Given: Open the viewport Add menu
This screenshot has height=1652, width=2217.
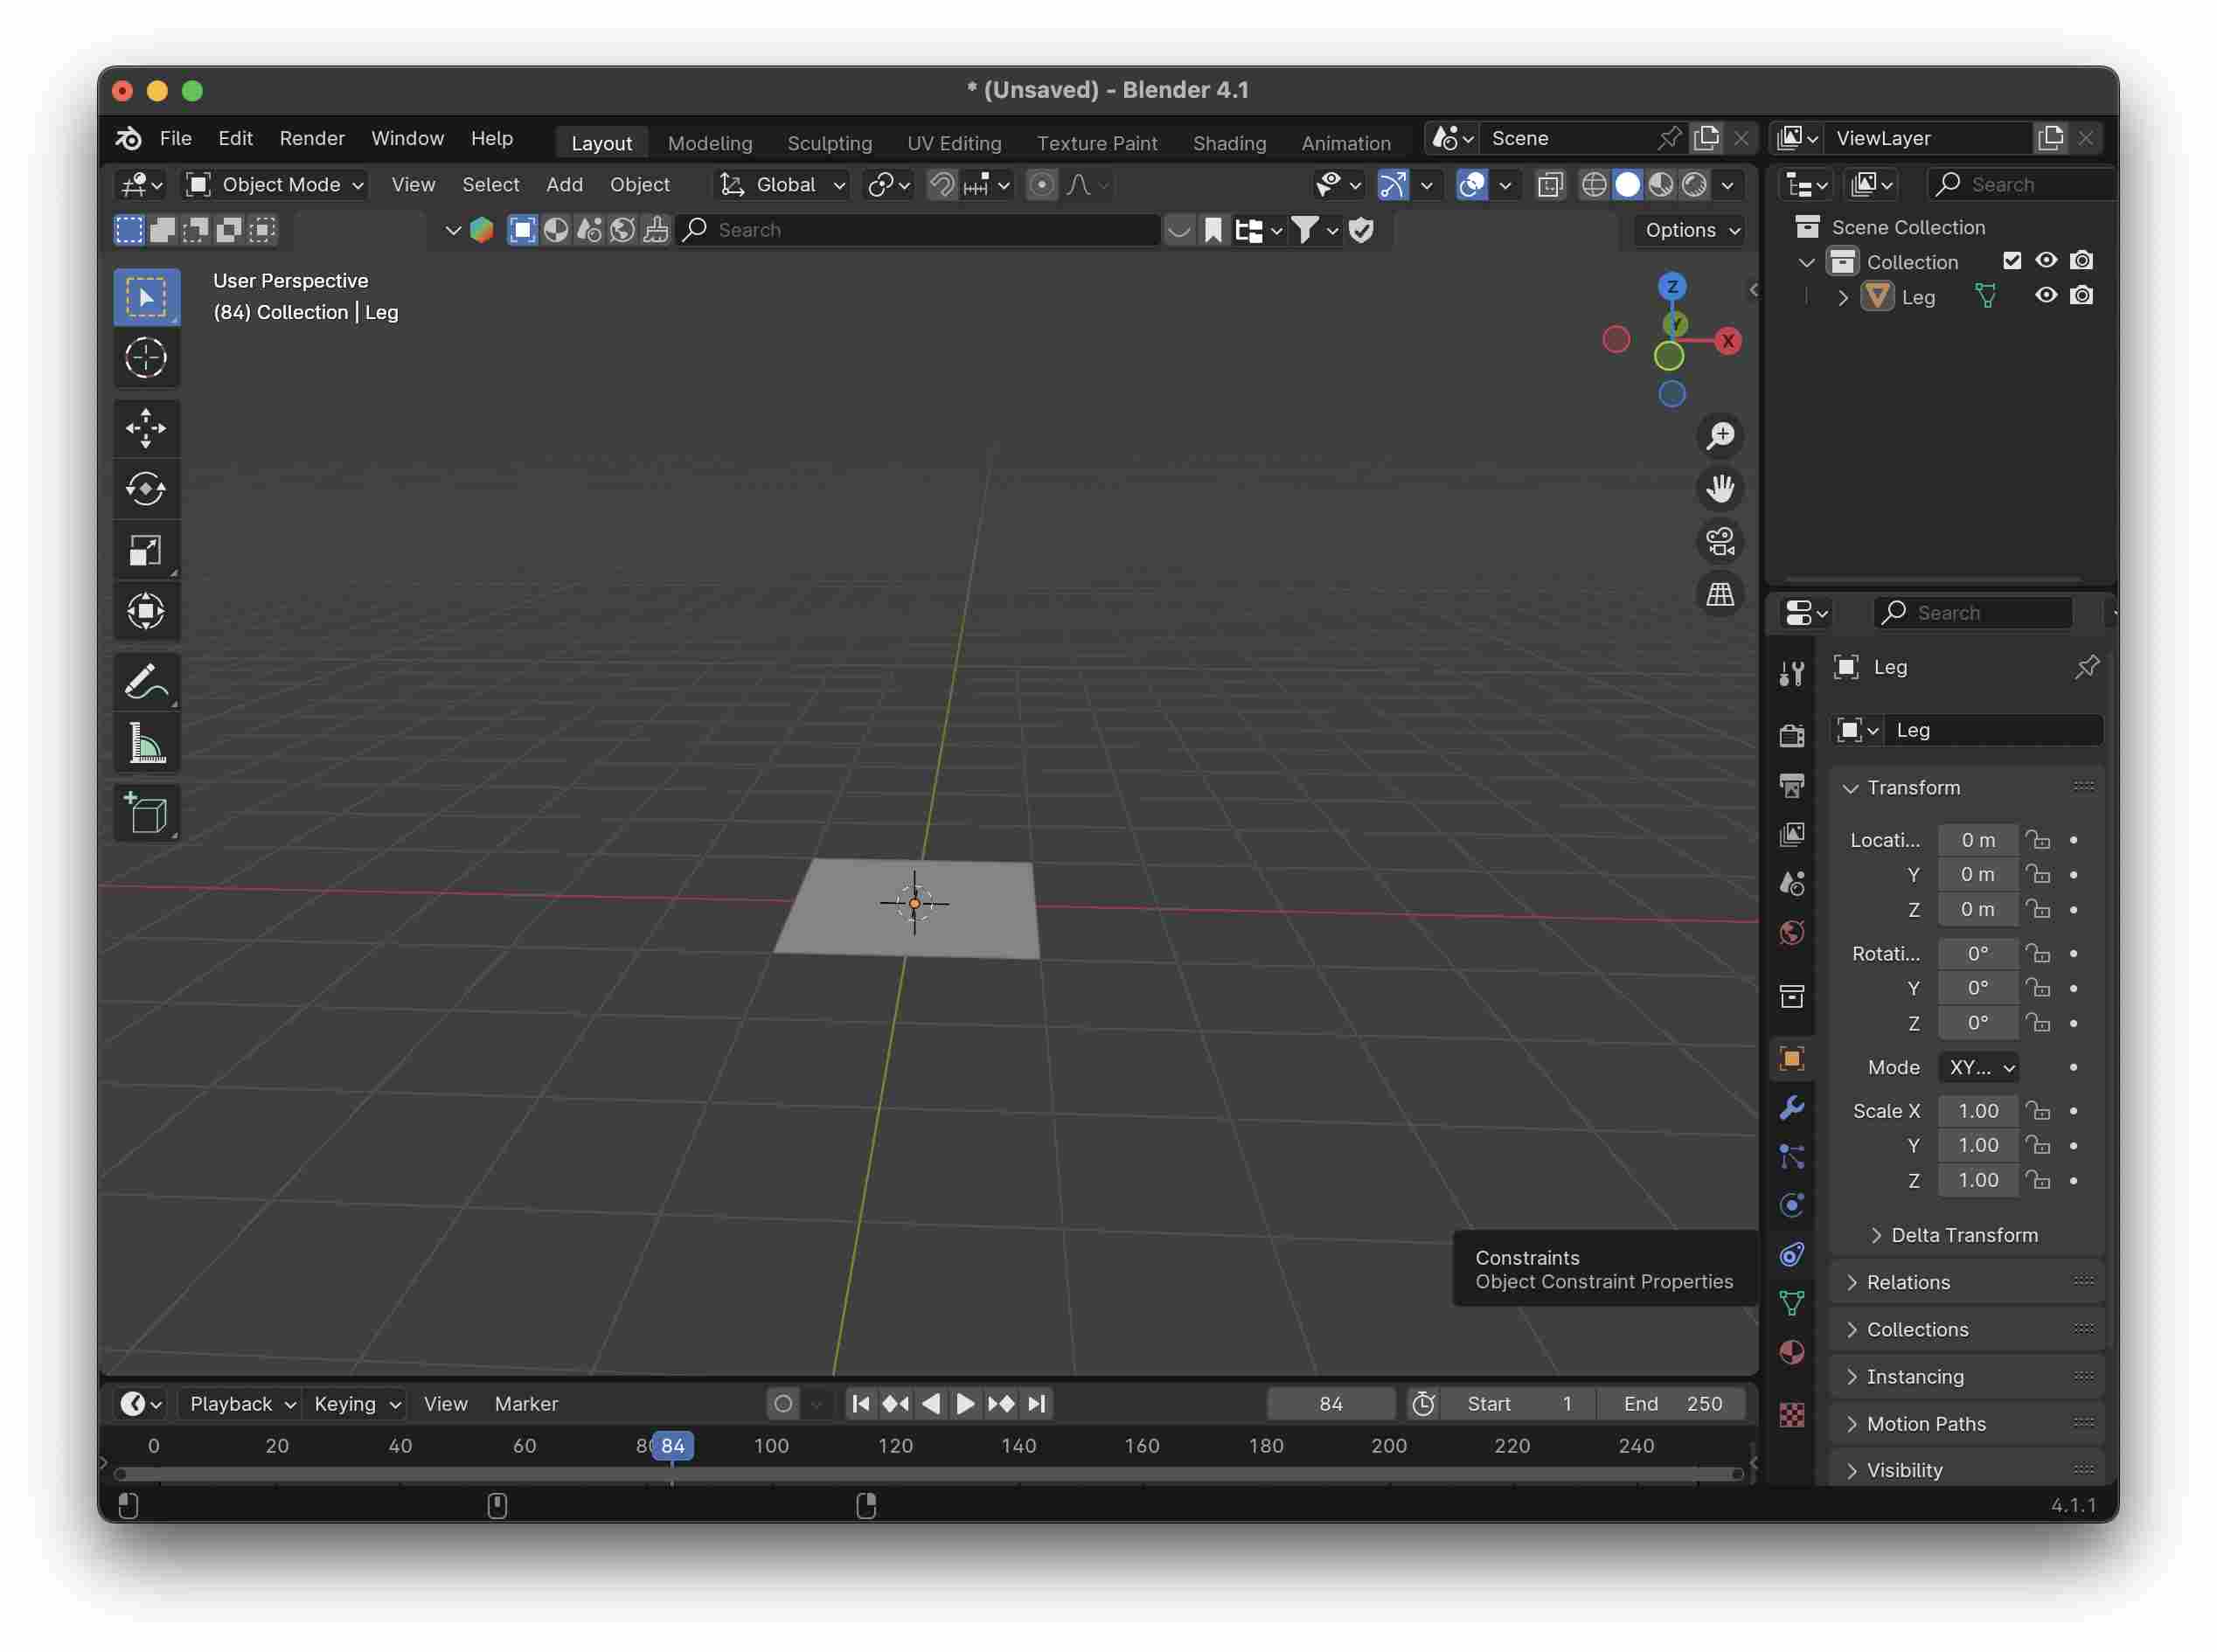Looking at the screenshot, I should (x=564, y=185).
